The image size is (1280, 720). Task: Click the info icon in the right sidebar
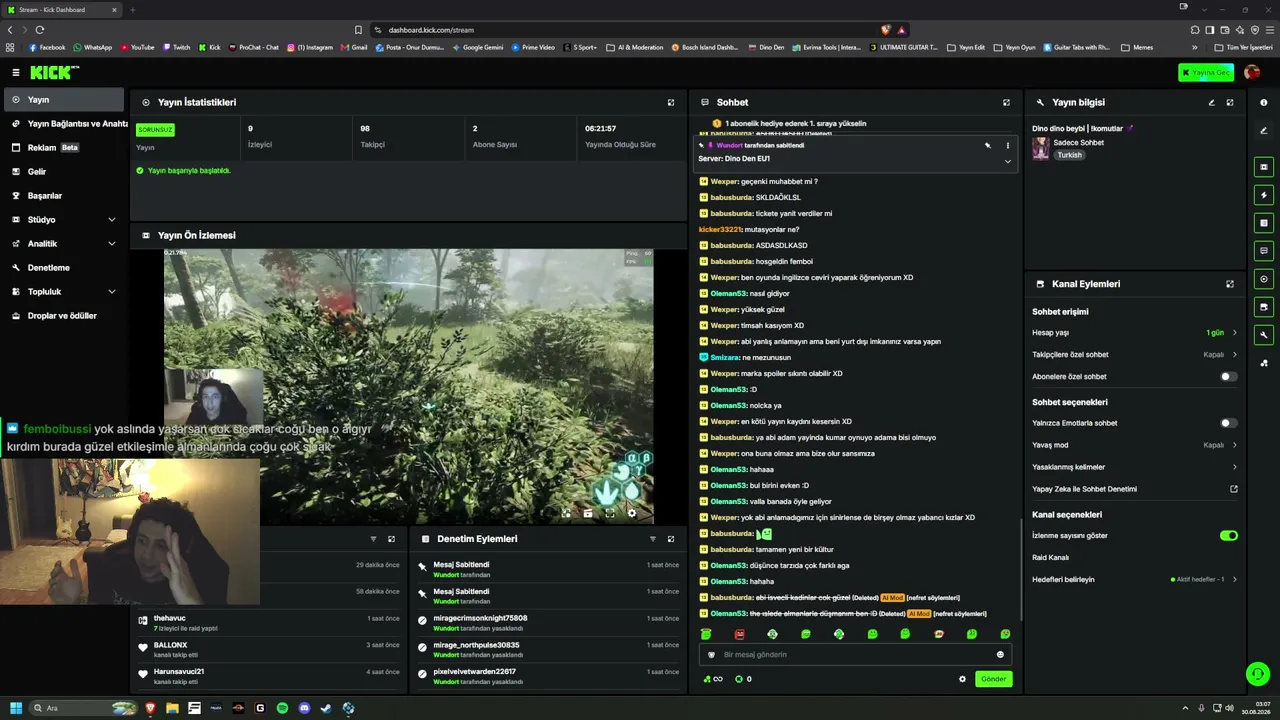[x=1264, y=102]
